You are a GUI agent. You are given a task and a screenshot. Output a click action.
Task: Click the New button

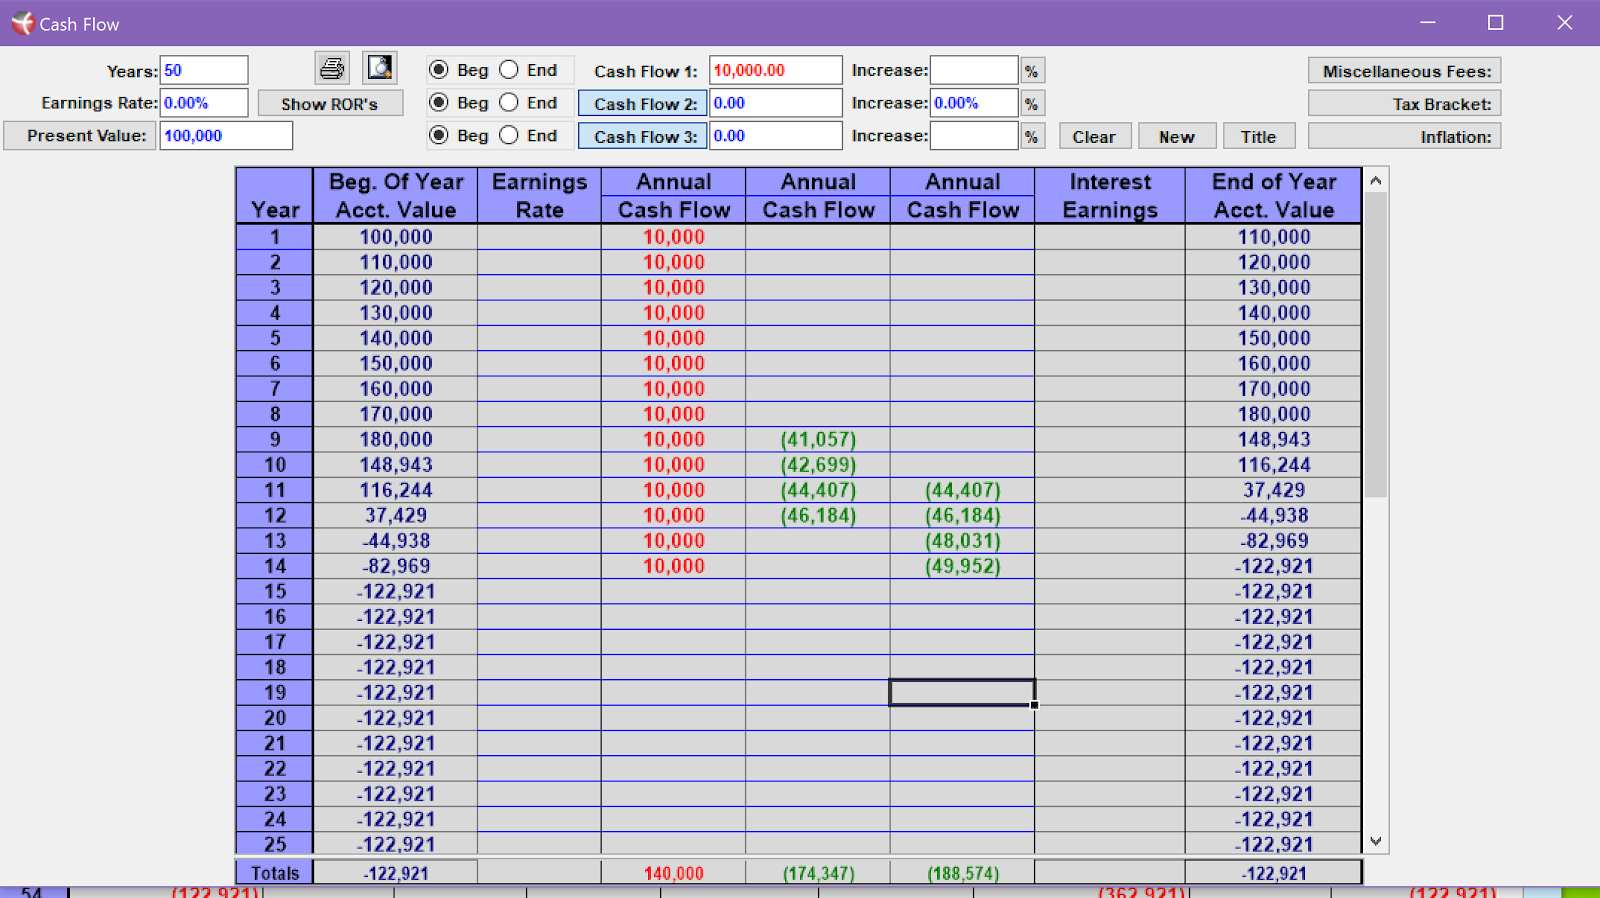click(1177, 137)
